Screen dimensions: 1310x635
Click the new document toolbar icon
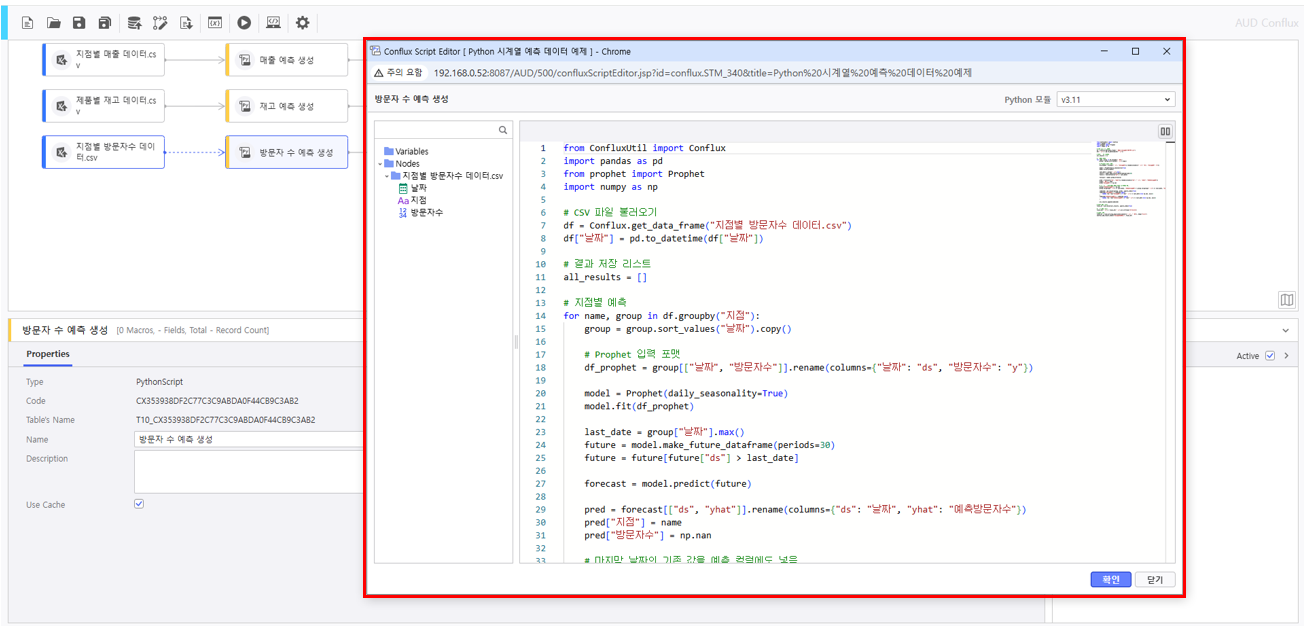click(x=28, y=23)
